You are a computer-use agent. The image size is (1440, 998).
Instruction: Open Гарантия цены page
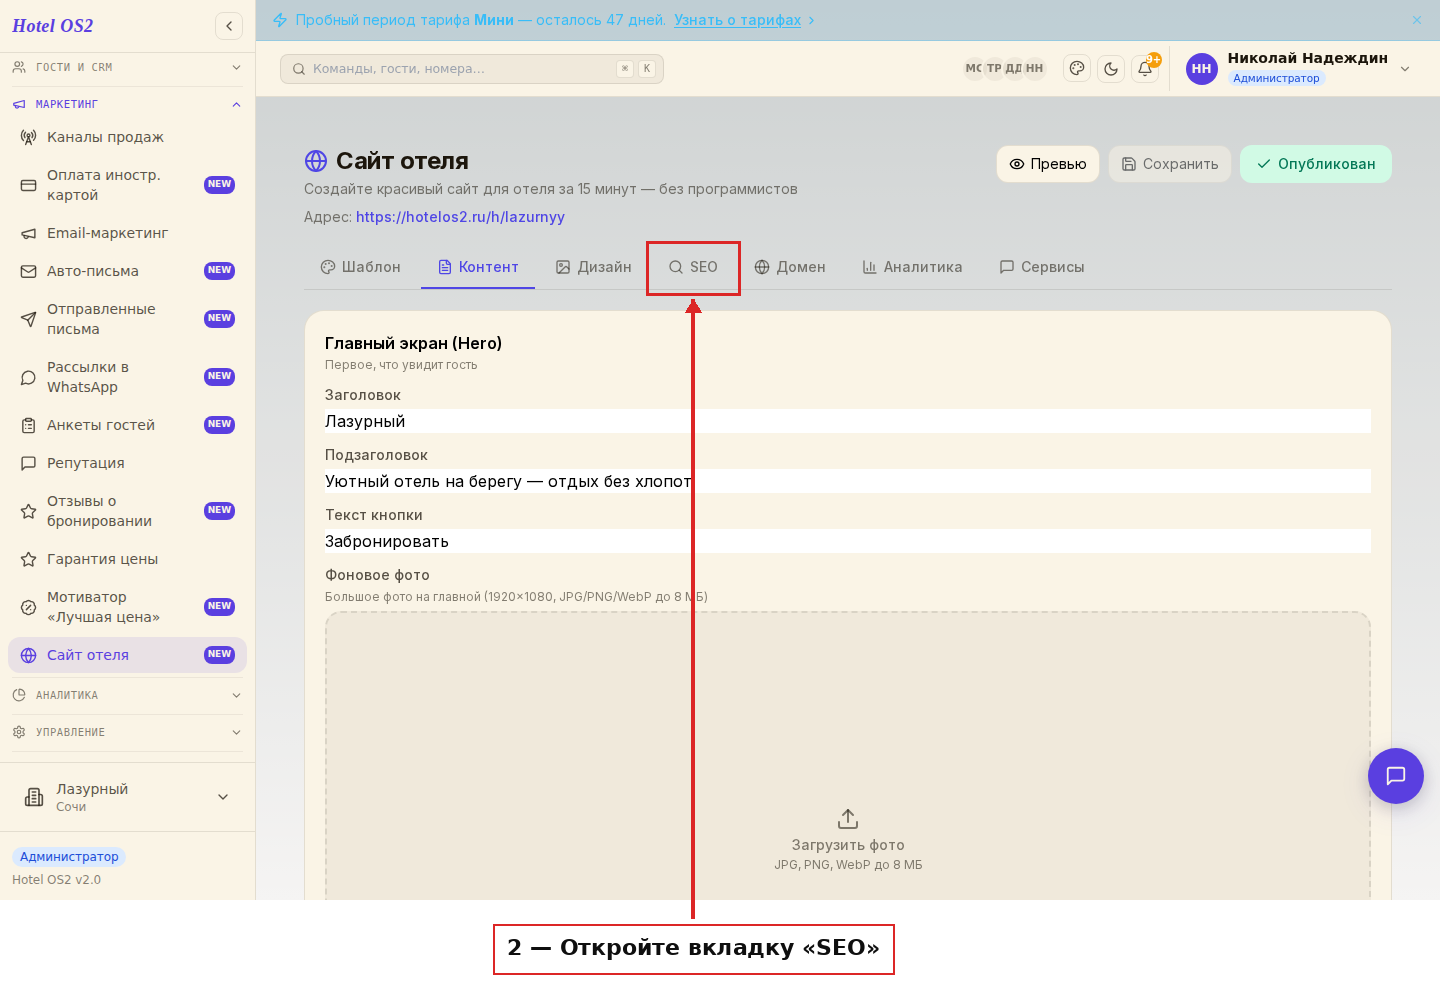[127, 559]
